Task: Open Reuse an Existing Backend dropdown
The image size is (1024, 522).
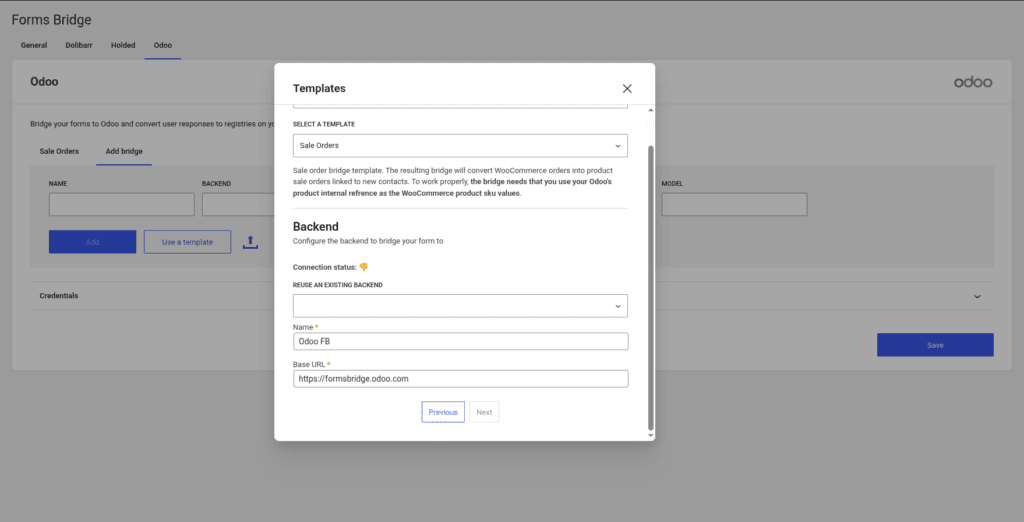Action: (460, 306)
